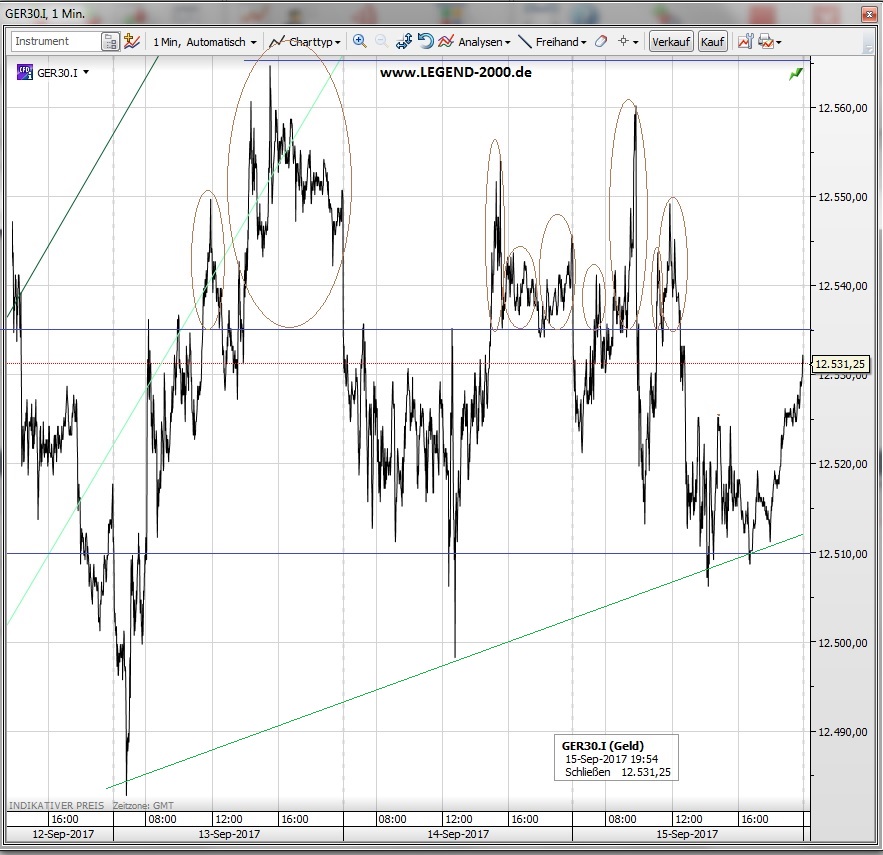Expand the Freihand drawing tool dropdown
Image resolution: width=883 pixels, height=855 pixels.
coord(553,42)
